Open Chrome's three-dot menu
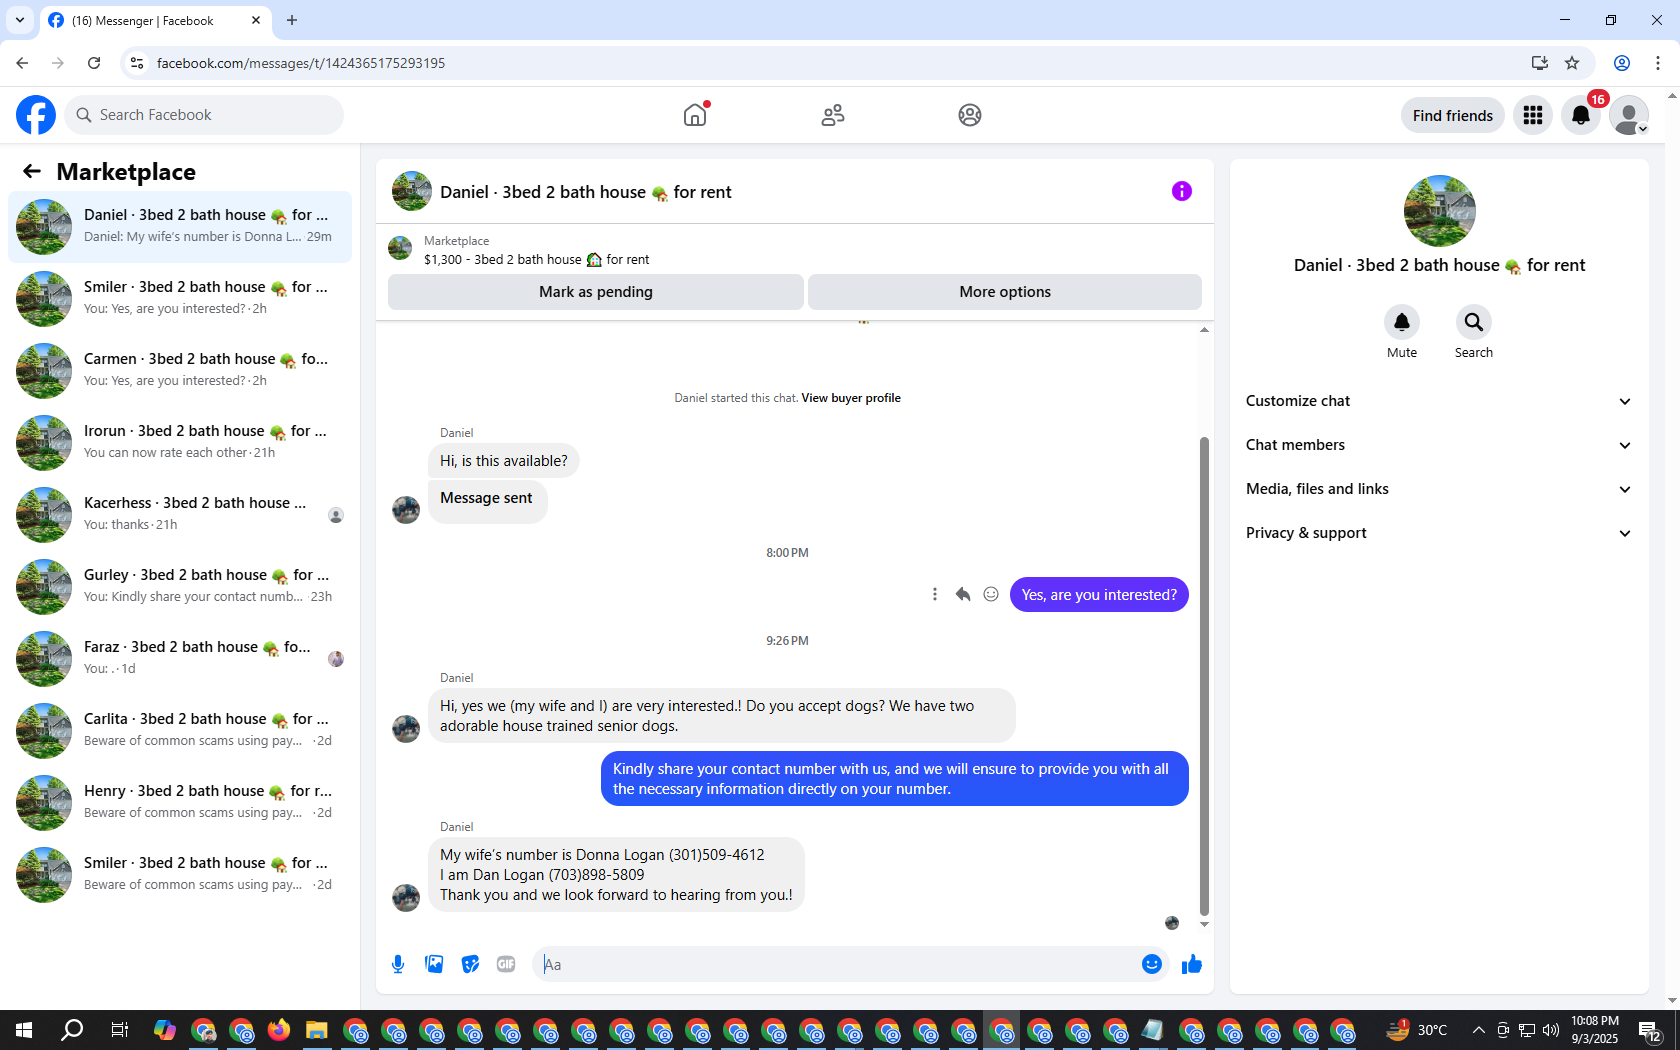1680x1050 pixels. (1658, 63)
